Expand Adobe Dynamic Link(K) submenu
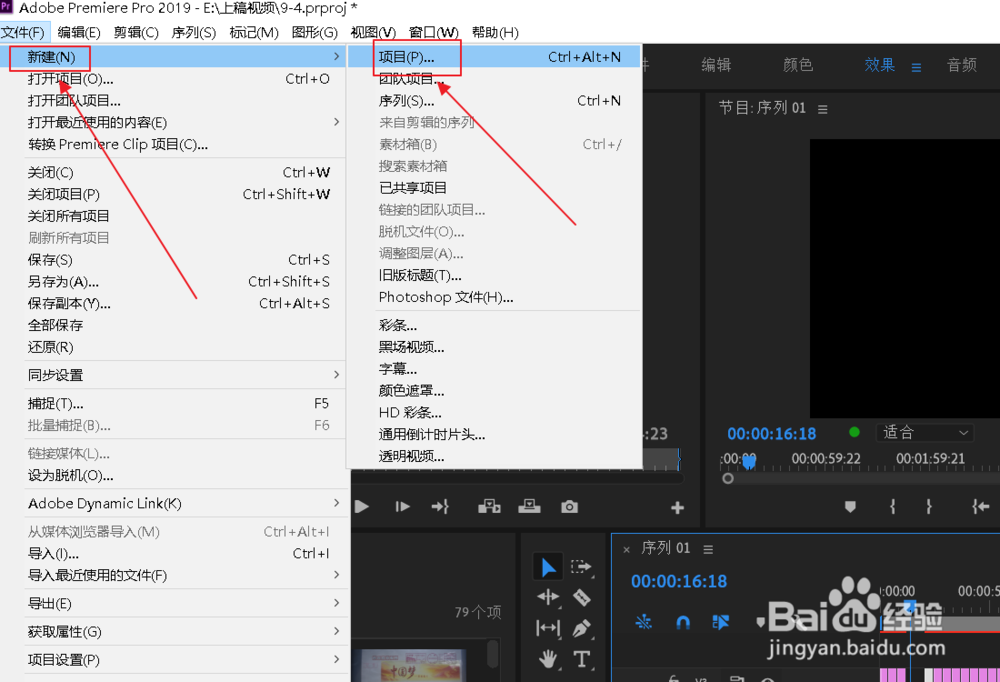 [173, 503]
